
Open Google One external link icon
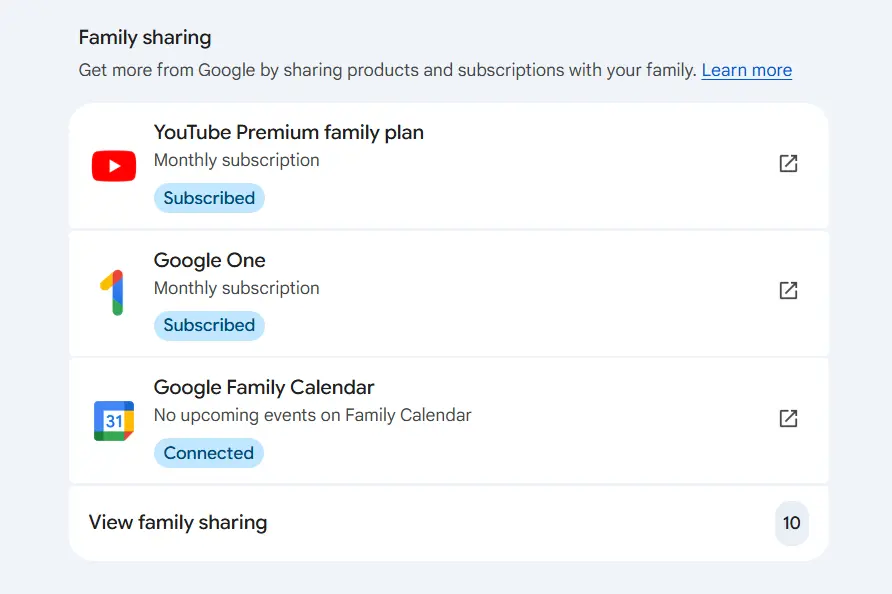coord(788,291)
